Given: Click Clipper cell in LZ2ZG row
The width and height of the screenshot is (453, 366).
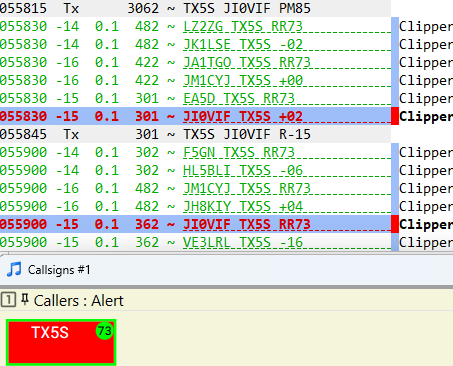Looking at the screenshot, I should [x=426, y=26].
